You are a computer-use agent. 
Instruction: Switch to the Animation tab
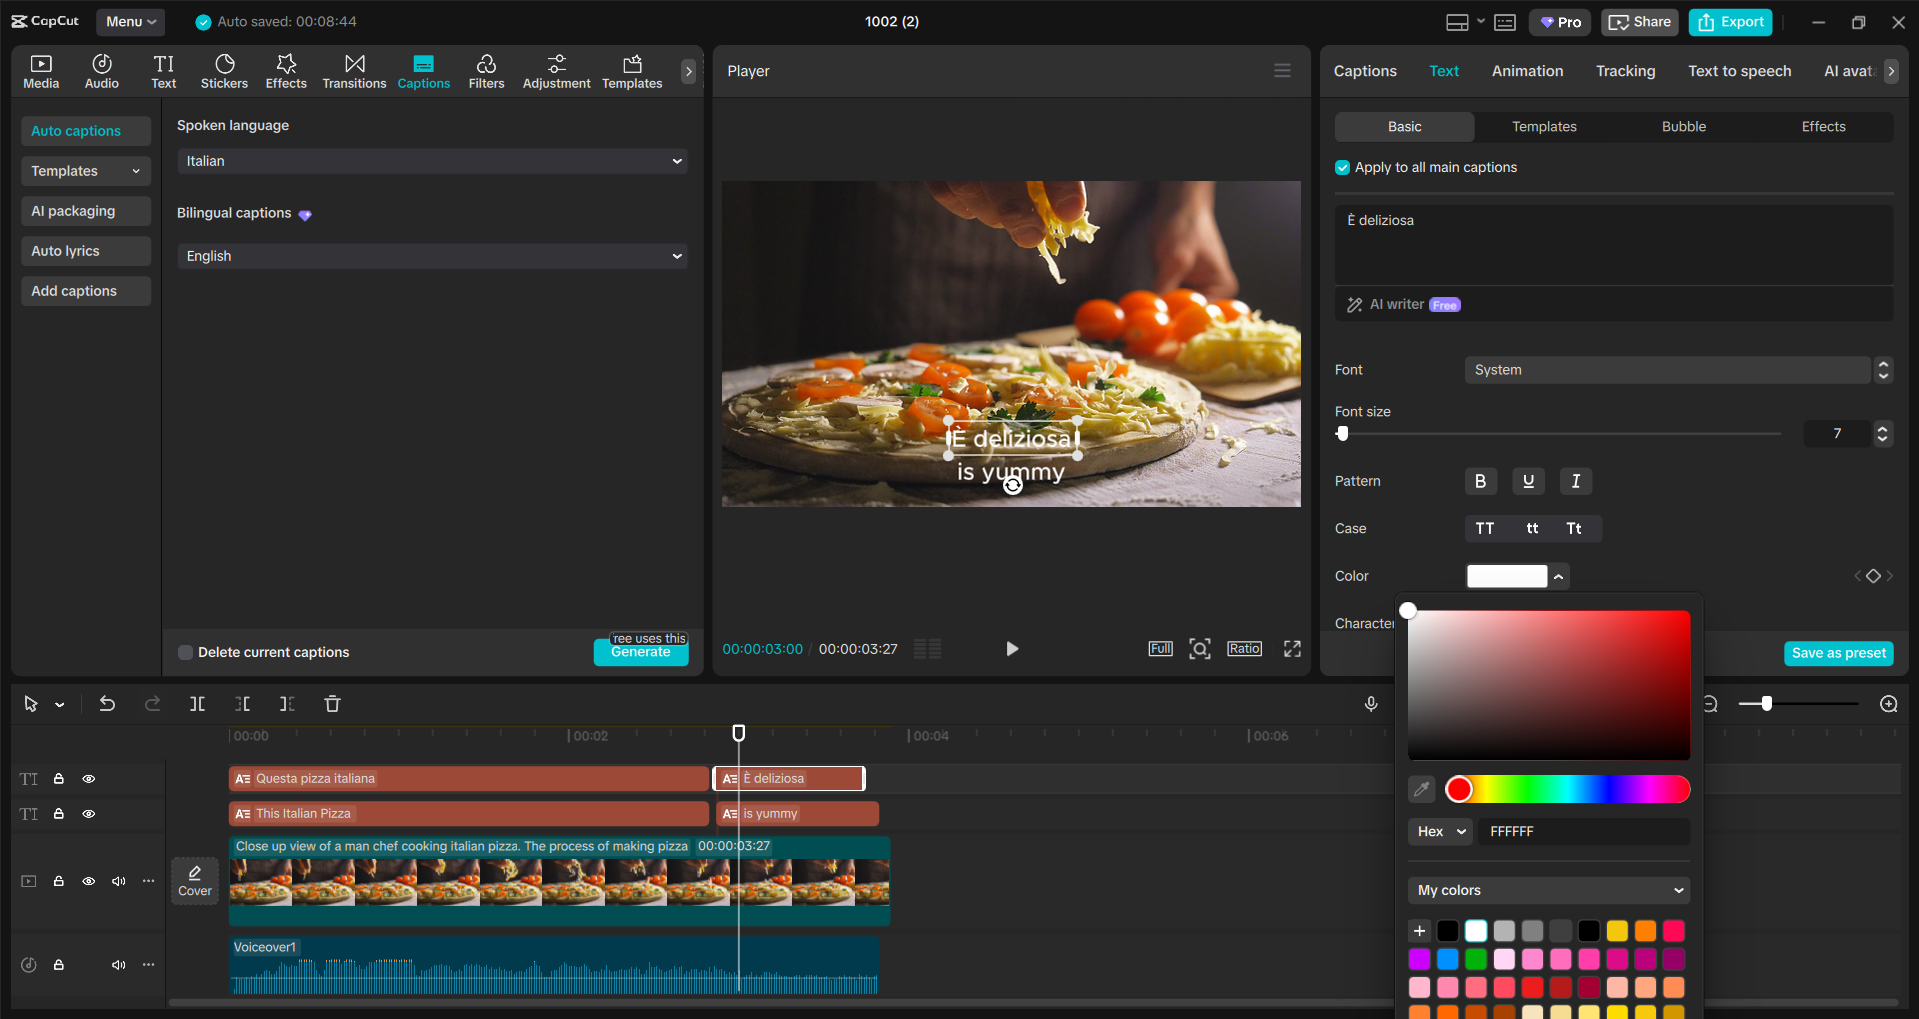coord(1527,70)
